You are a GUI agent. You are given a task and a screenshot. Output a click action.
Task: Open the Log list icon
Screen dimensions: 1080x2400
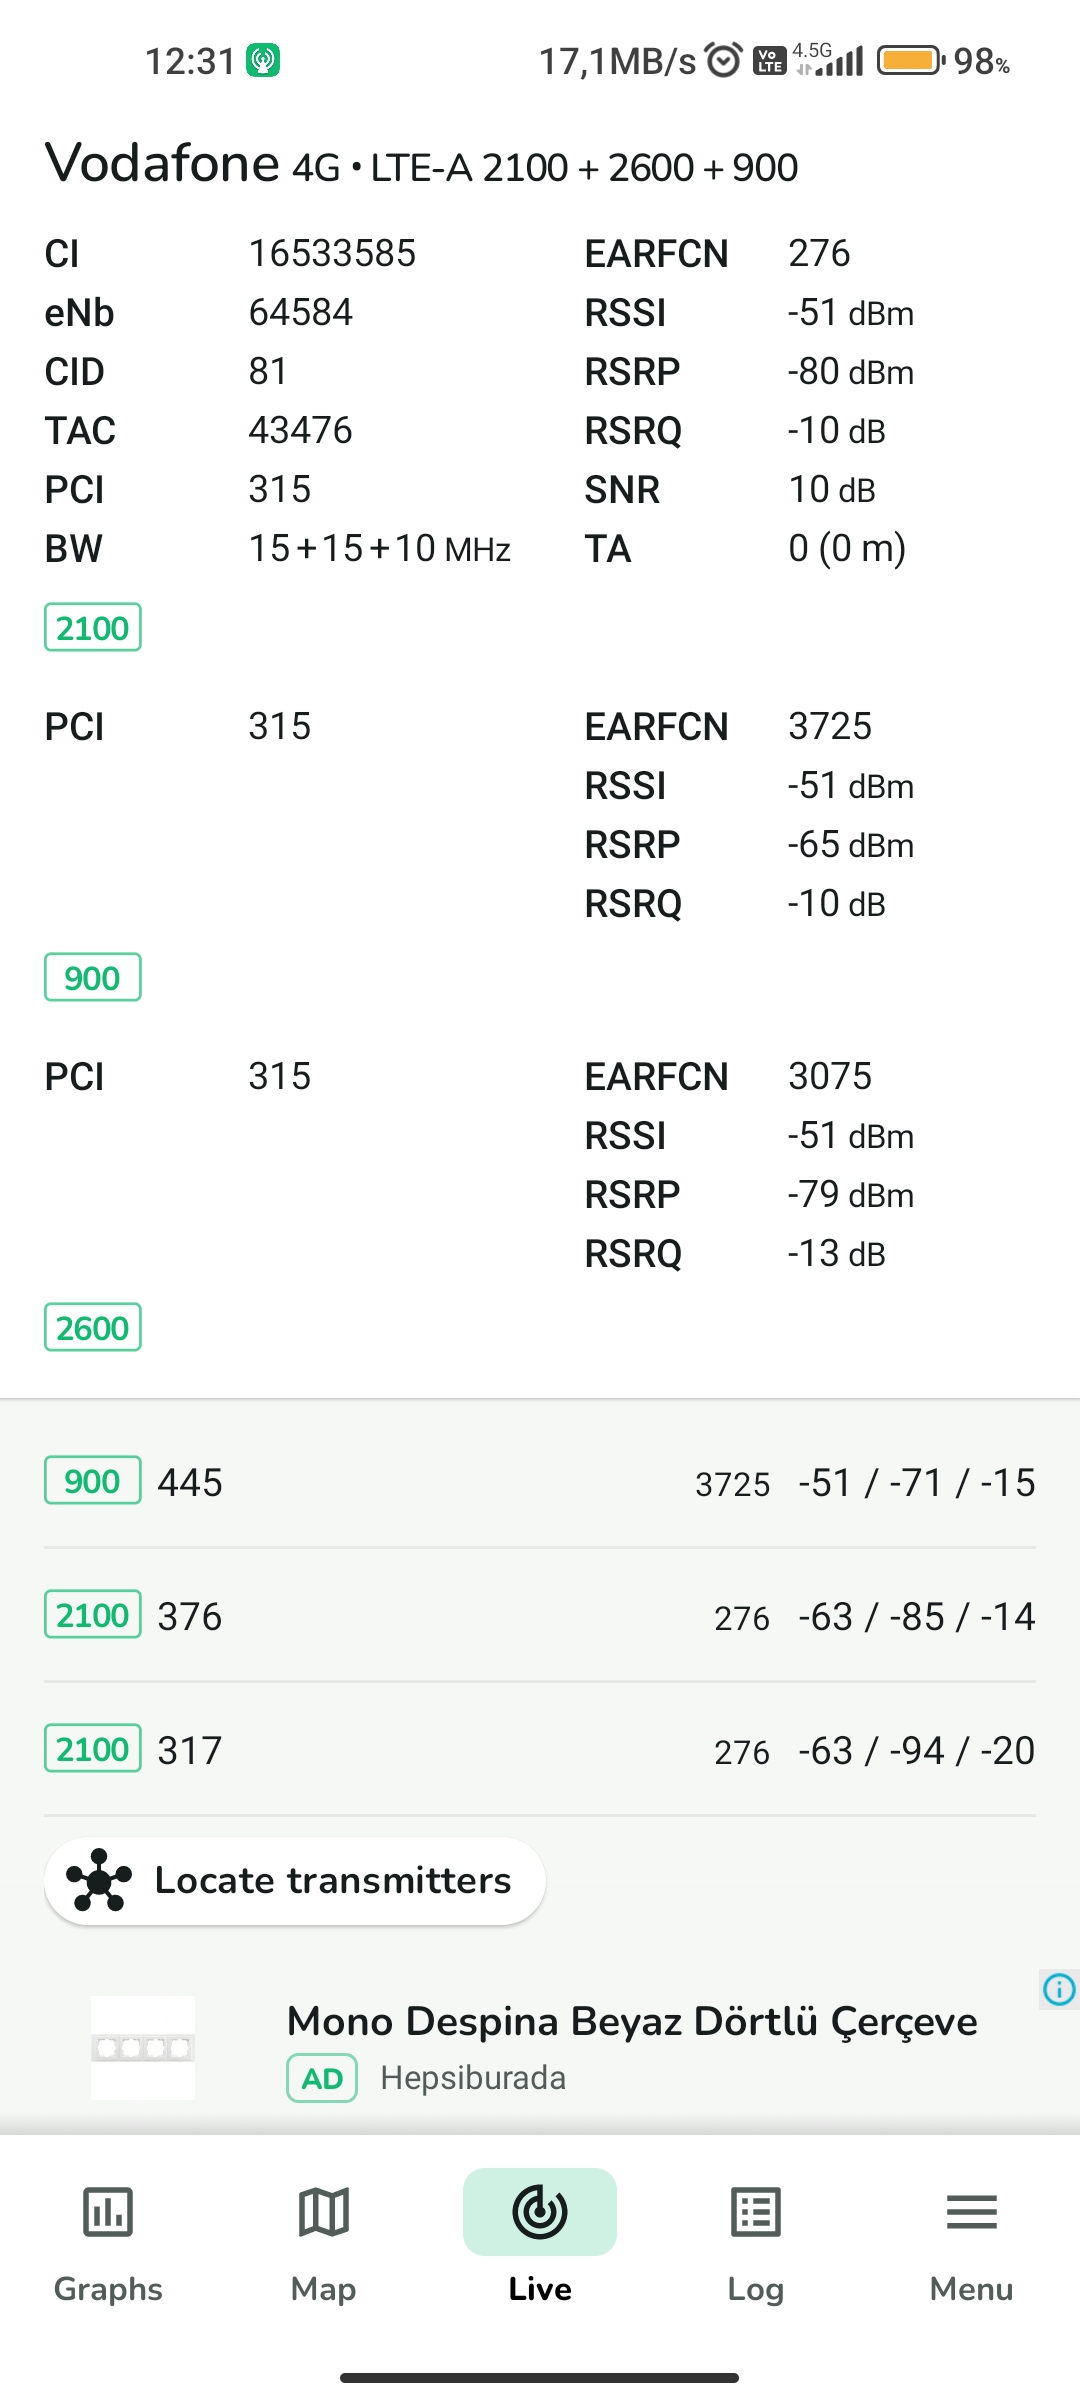[755, 2212]
